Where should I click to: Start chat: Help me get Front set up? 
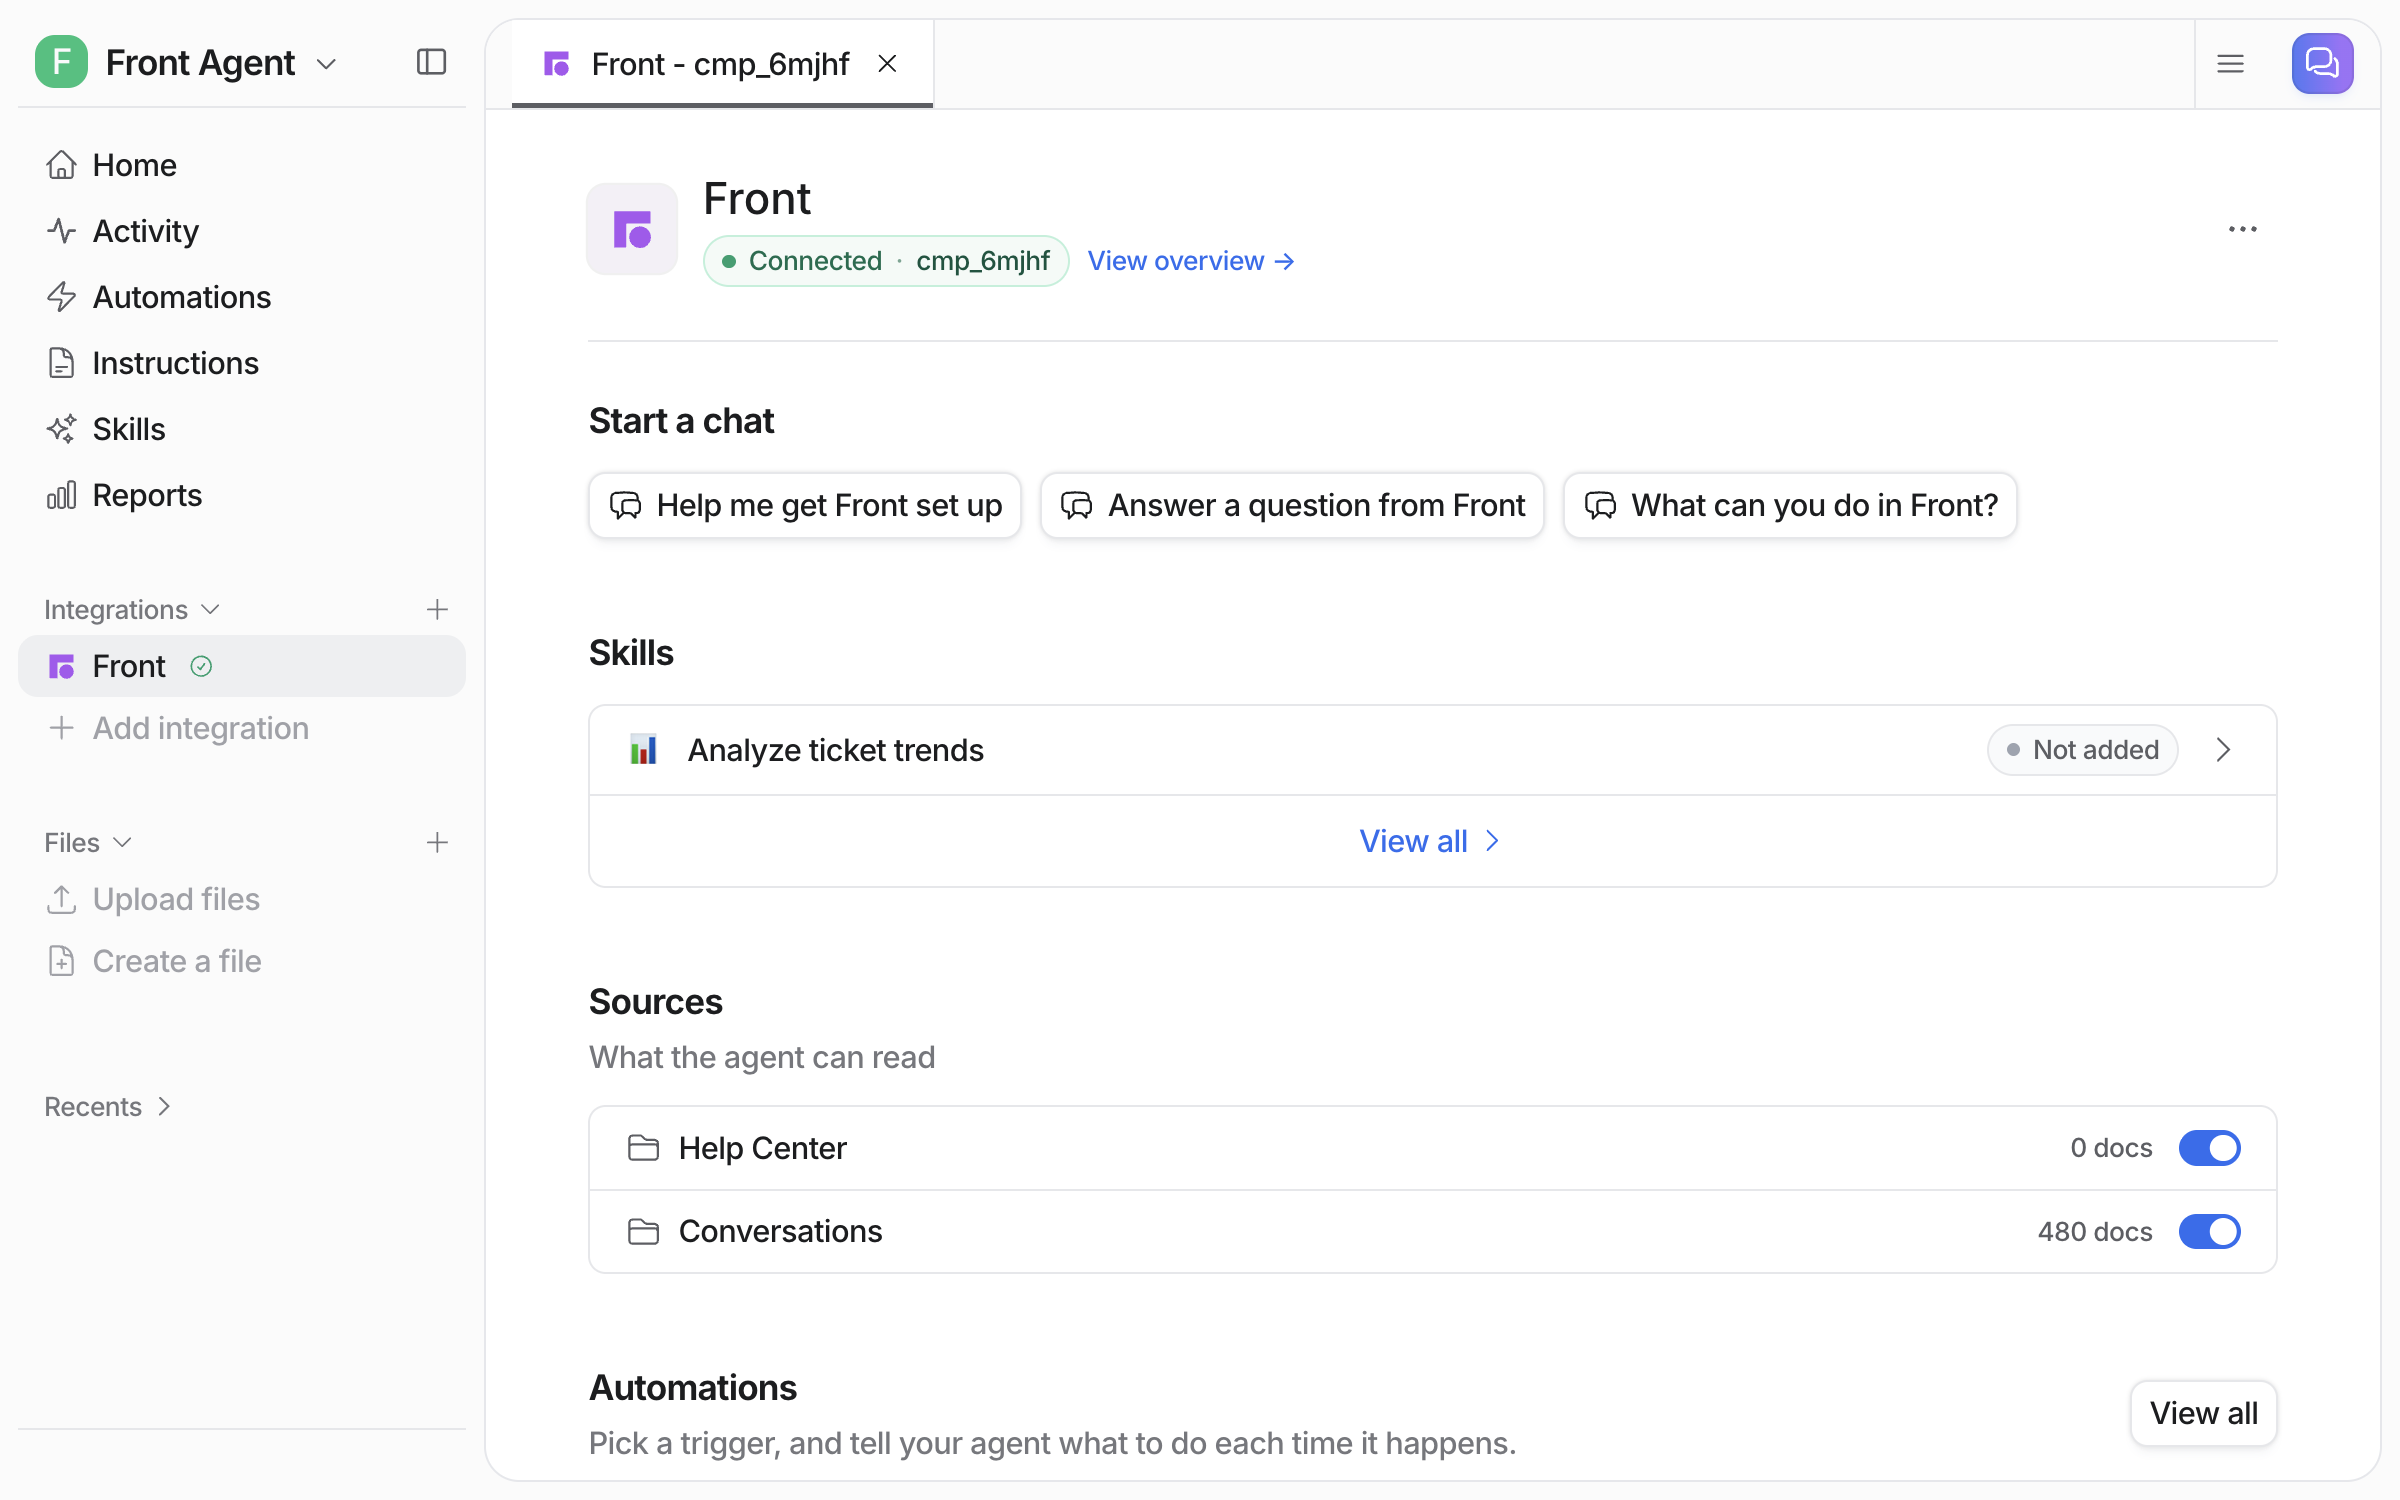(x=805, y=505)
